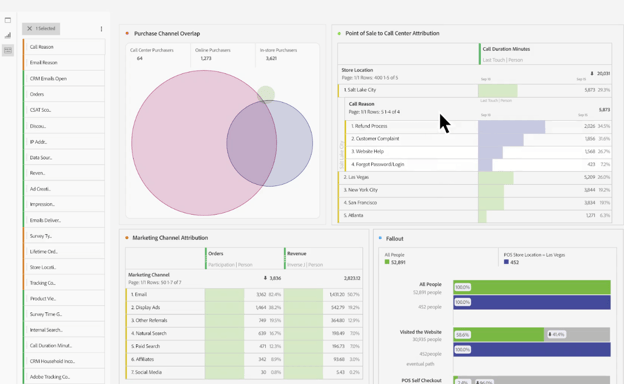Select the Refund Process row
This screenshot has width=624, height=384.
point(478,126)
